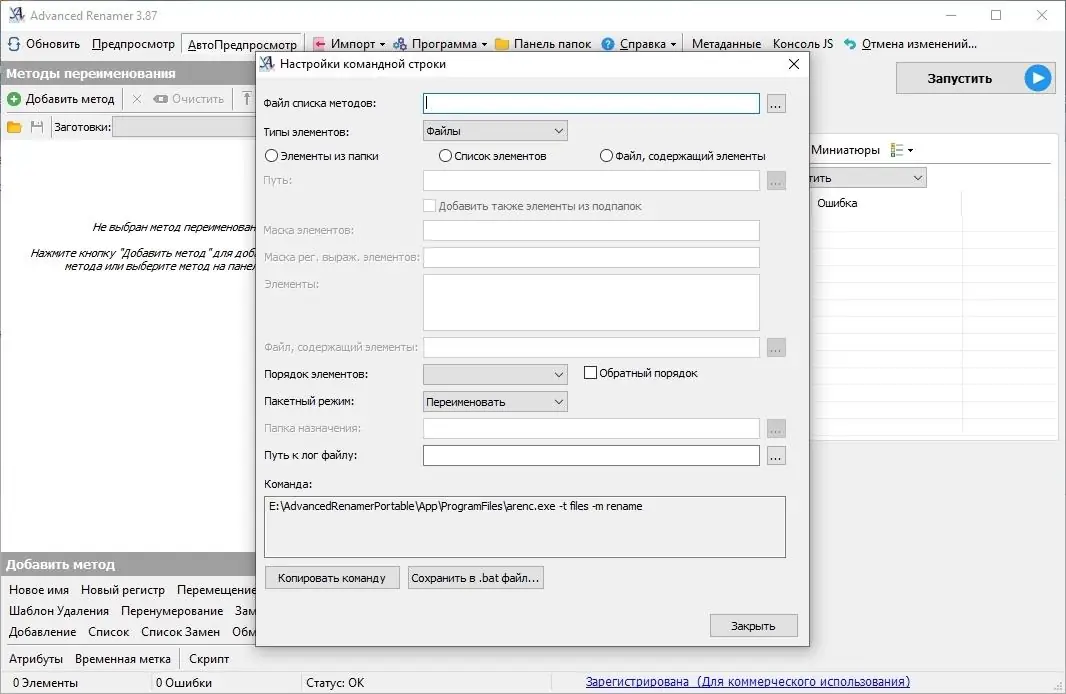Enable the Обратный порядок checkbox
The width and height of the screenshot is (1066, 694).
coord(589,373)
